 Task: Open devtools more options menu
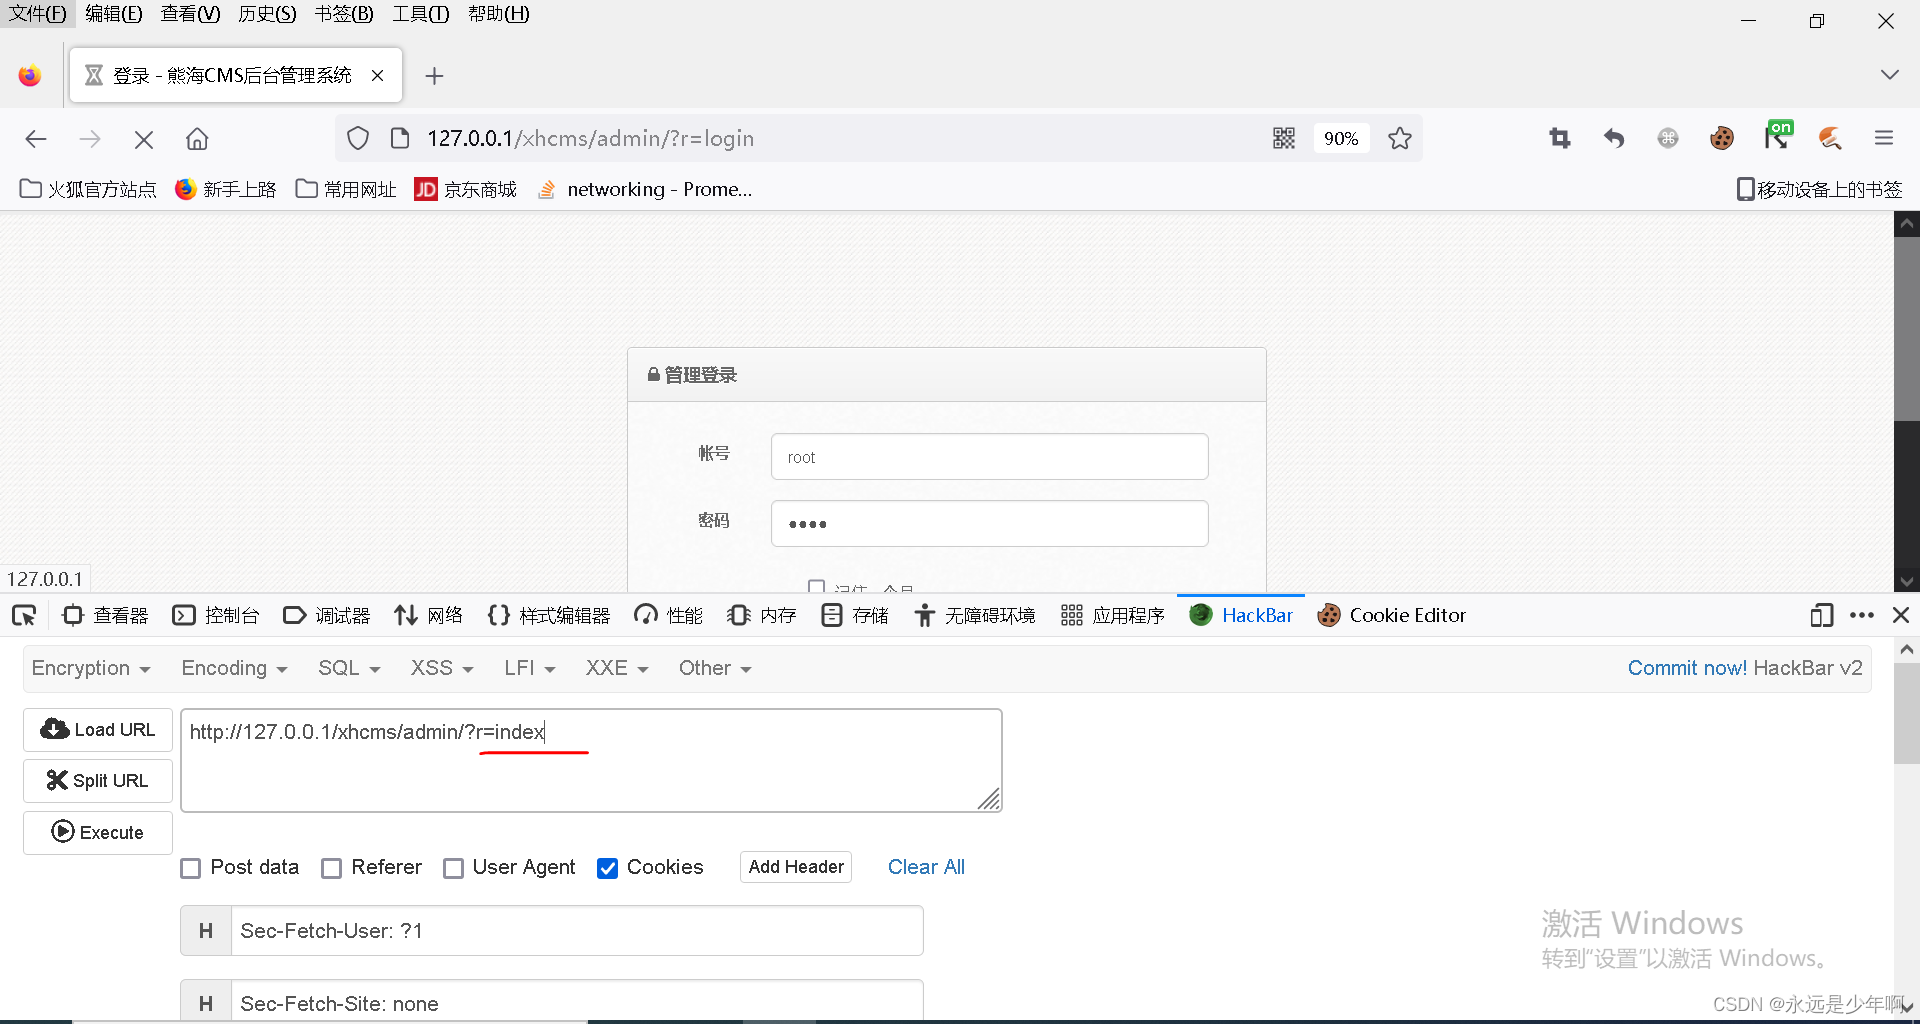coord(1862,615)
